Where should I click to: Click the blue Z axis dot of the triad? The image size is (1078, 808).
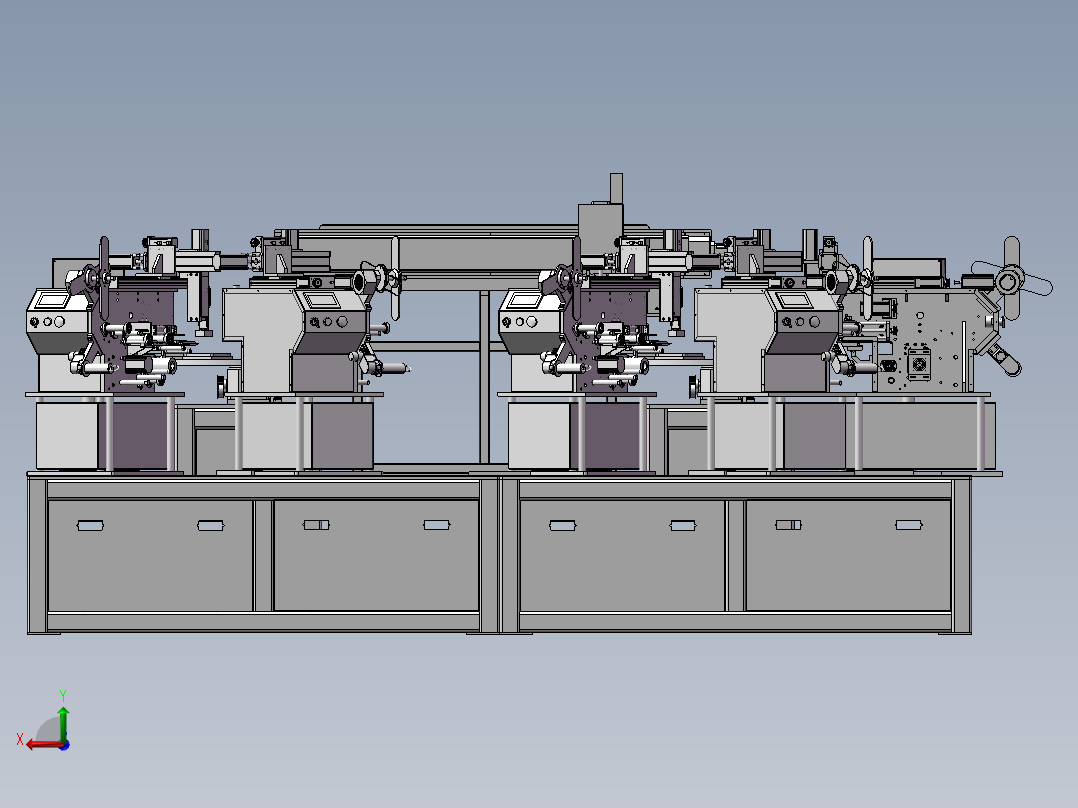click(x=64, y=745)
